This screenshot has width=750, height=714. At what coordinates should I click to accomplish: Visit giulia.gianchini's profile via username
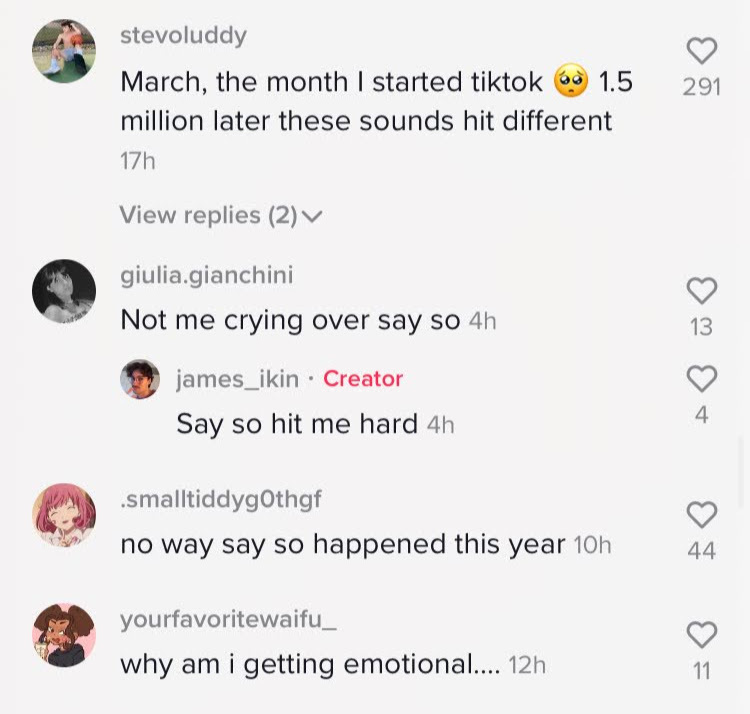[207, 275]
